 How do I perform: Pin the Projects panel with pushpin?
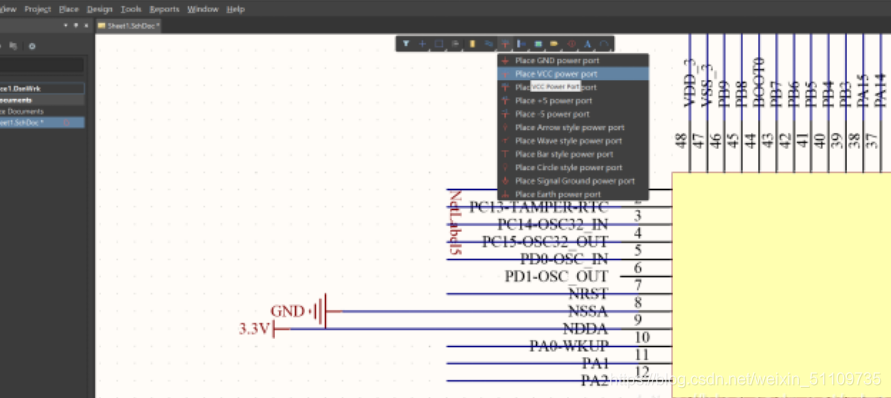[76, 26]
